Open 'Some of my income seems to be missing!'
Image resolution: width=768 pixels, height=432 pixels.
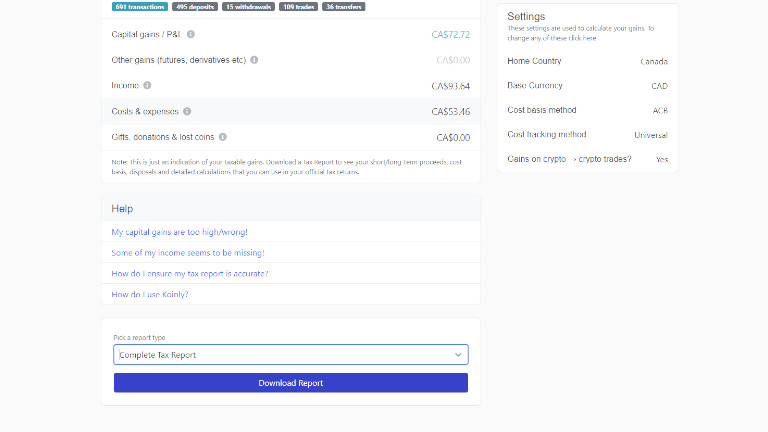188,253
